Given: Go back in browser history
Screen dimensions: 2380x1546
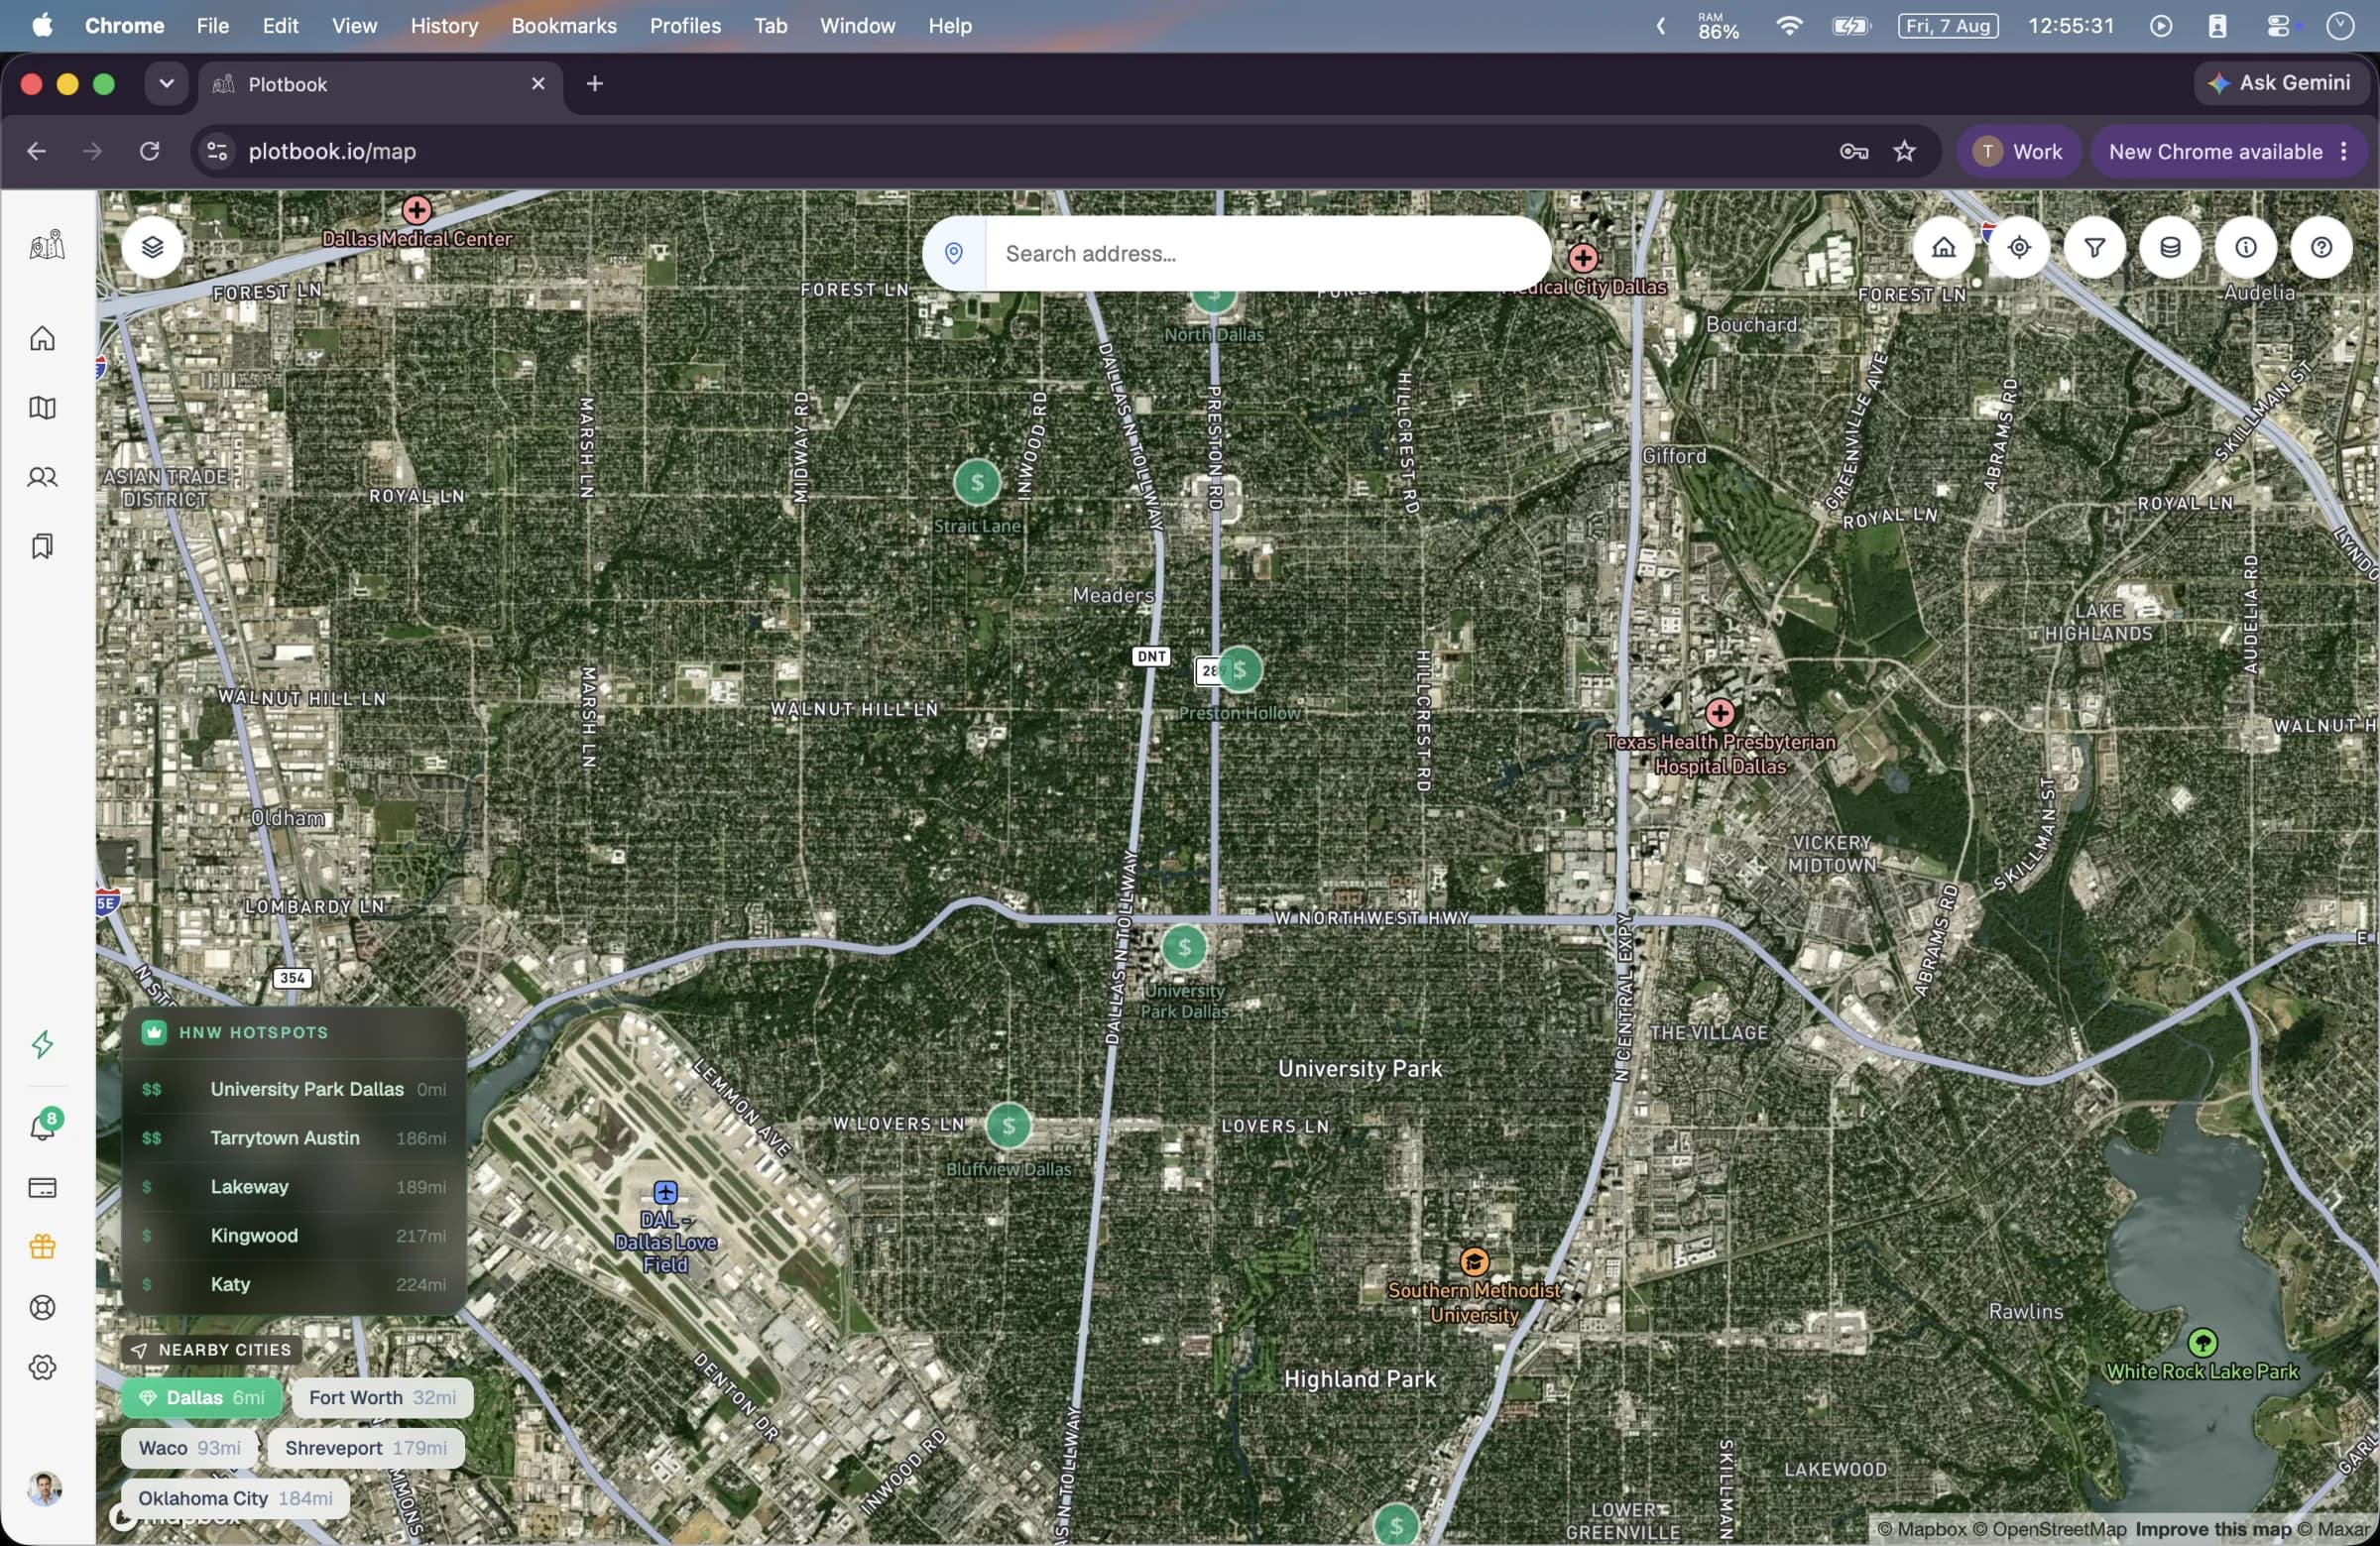Looking at the screenshot, I should (37, 151).
